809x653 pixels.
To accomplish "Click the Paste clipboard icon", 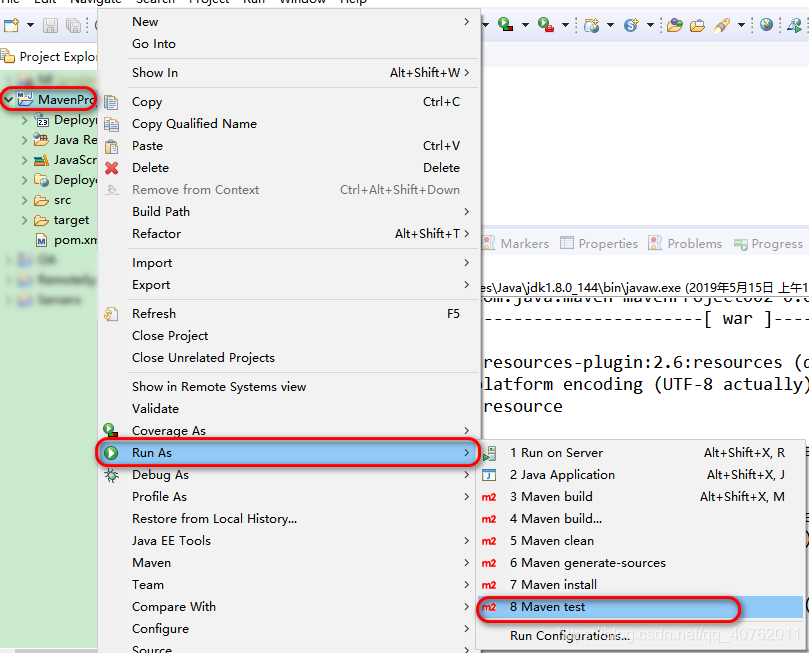I will coord(111,146).
